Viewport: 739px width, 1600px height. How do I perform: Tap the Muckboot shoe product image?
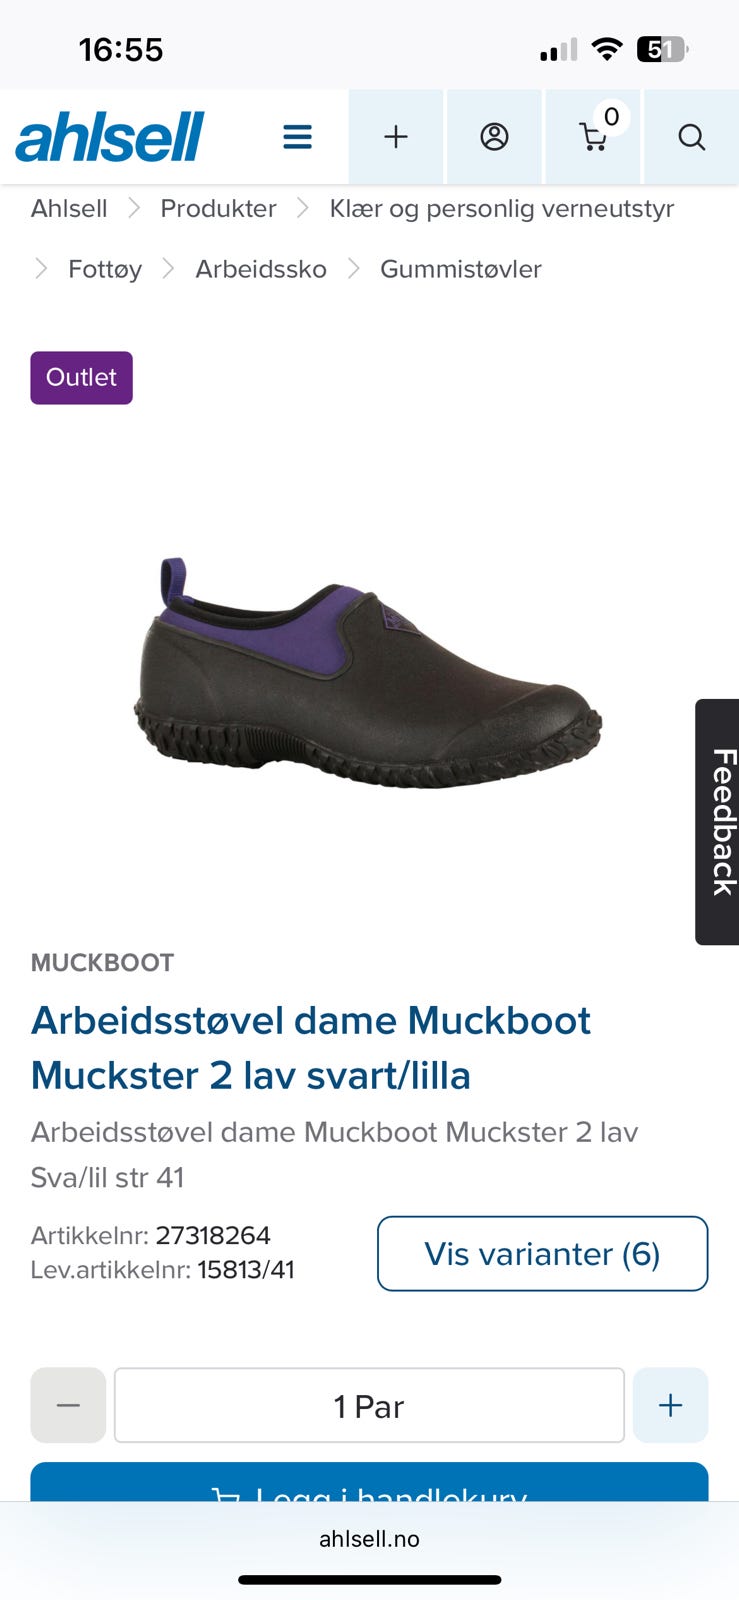tap(368, 672)
